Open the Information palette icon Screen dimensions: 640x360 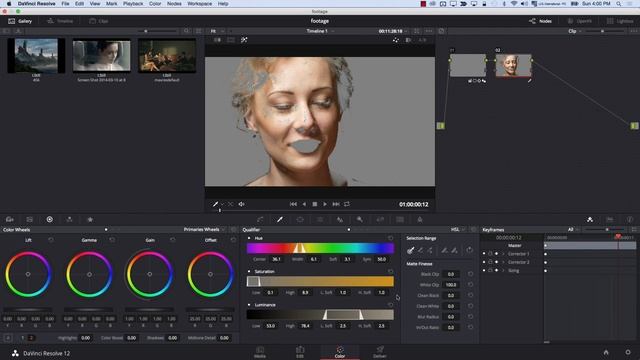coord(630,220)
